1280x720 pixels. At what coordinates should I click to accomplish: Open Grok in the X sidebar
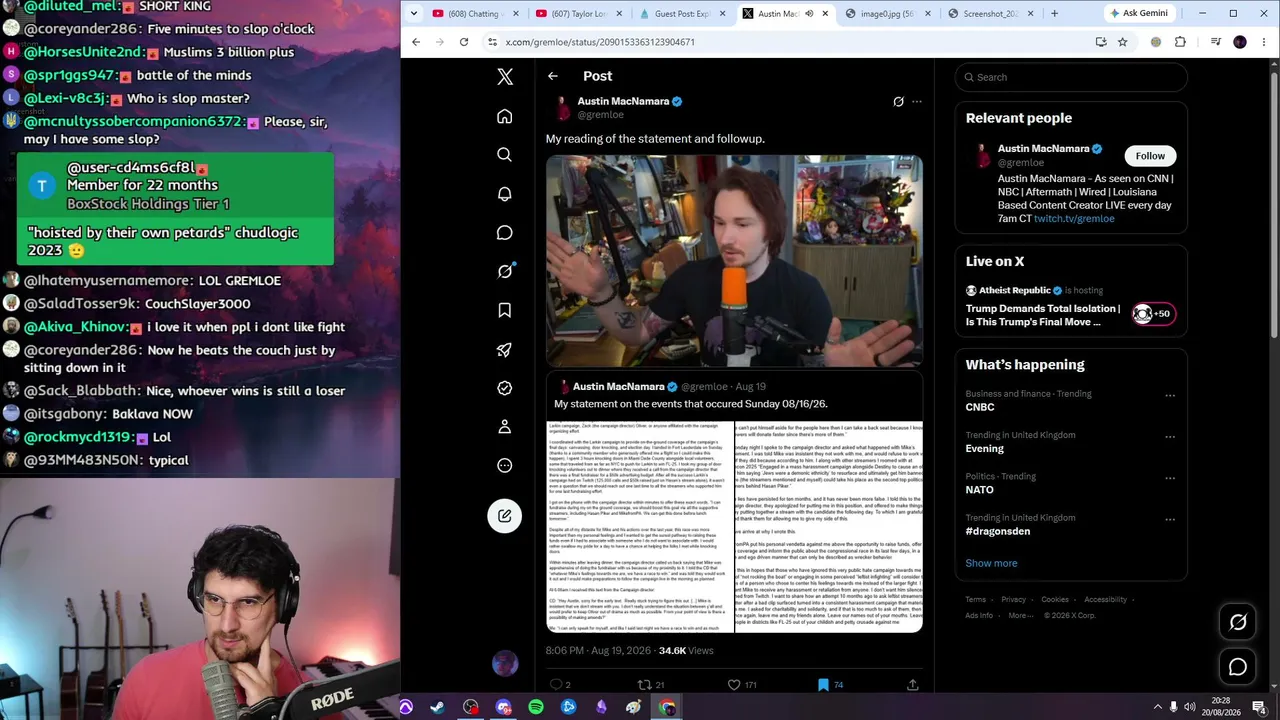505,271
